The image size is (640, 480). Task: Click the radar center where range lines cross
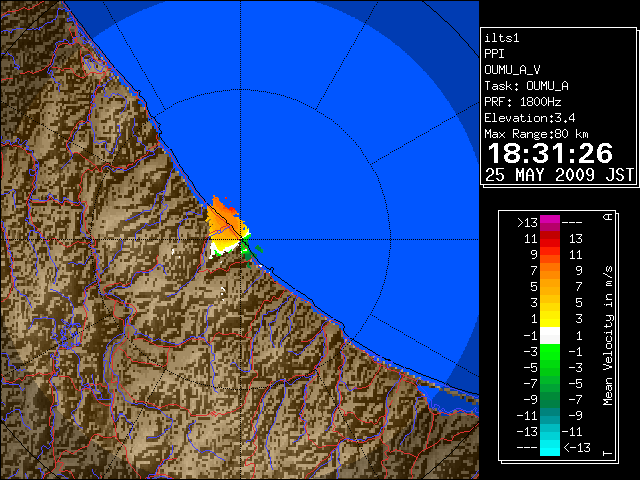241,240
